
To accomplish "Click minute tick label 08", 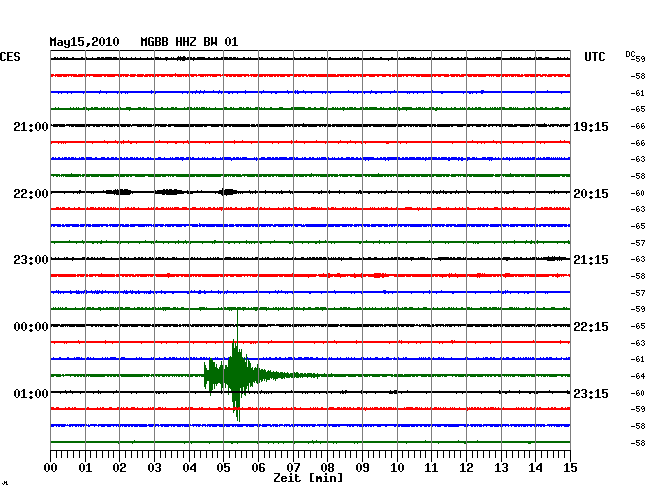I will (x=327, y=468).
